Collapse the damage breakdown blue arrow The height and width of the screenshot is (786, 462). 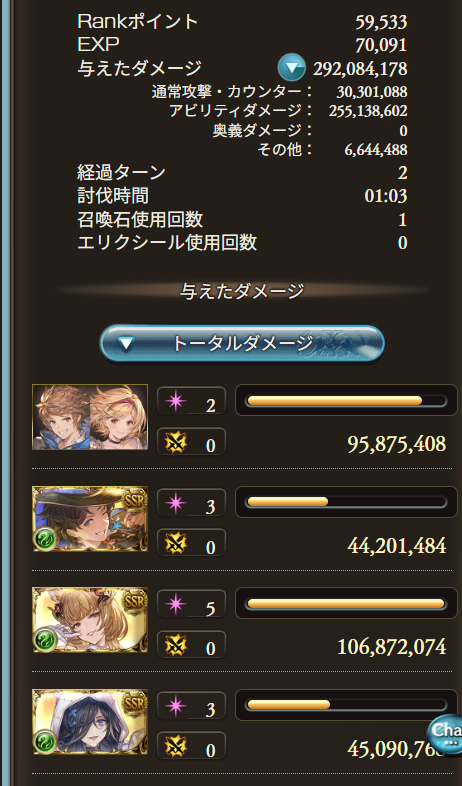[292, 67]
